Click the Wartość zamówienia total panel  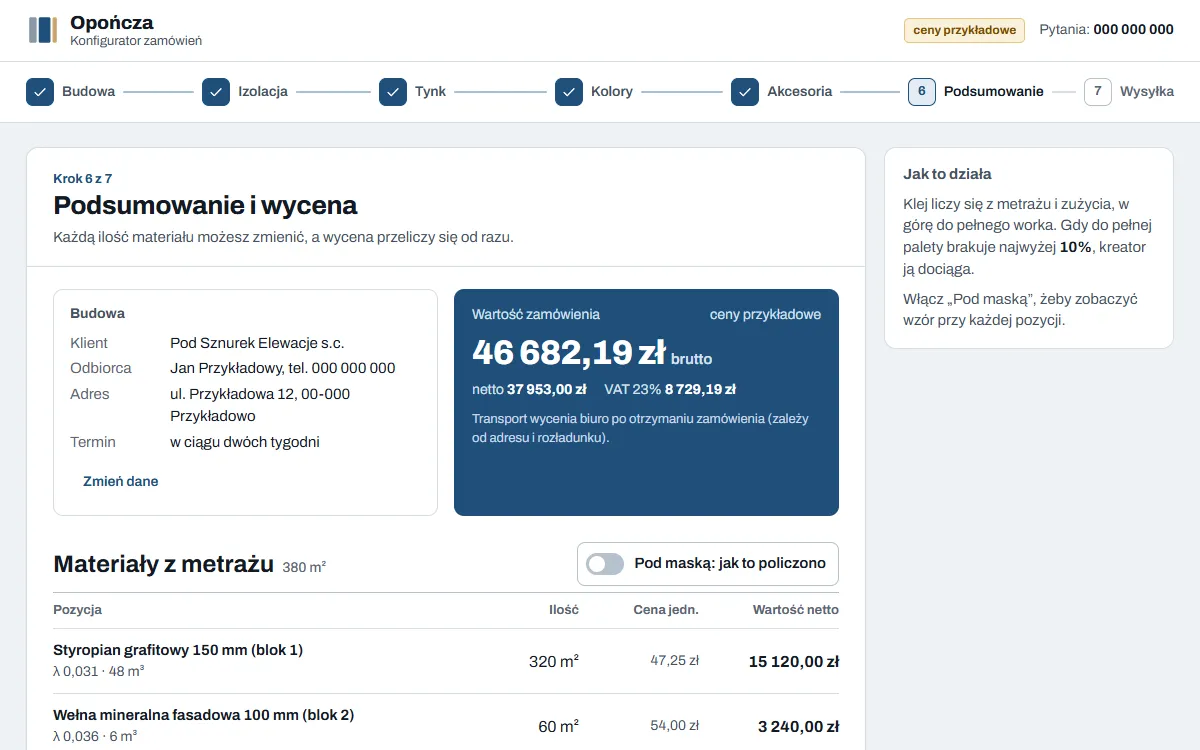click(x=646, y=403)
